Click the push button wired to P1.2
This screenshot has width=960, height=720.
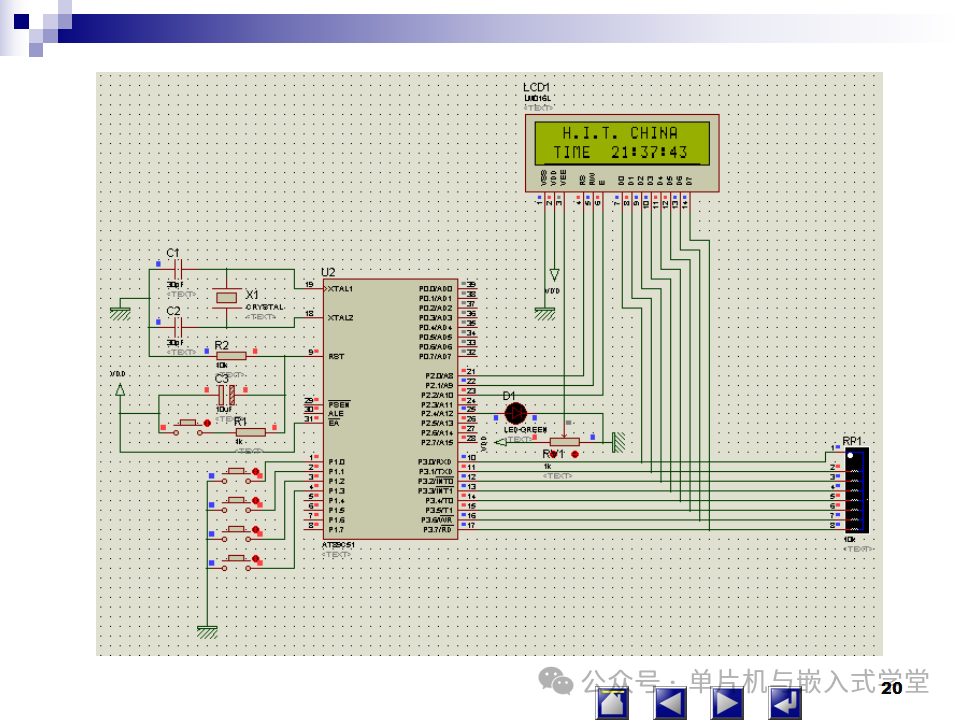[236, 532]
